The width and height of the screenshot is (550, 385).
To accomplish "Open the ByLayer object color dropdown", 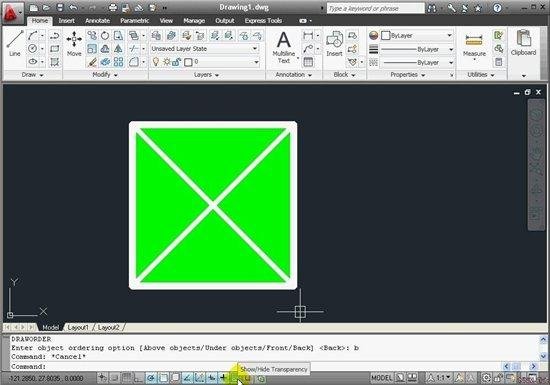I will tap(417, 35).
